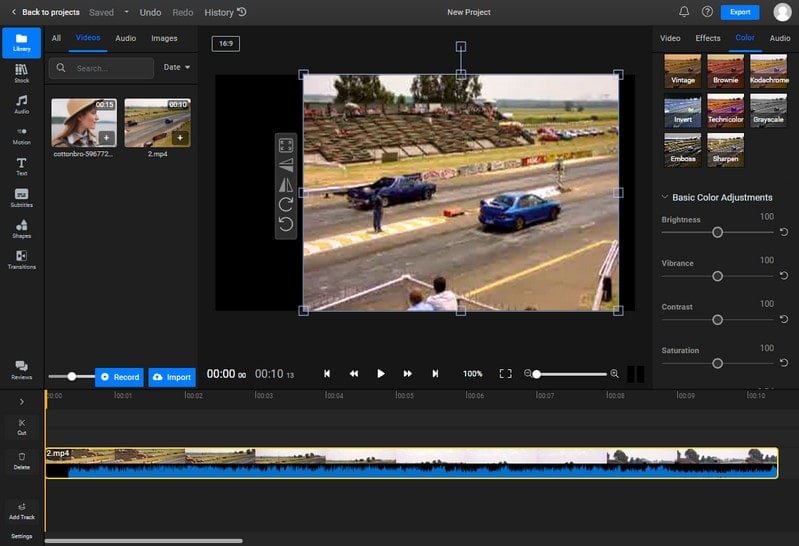Click the Import button
The width and height of the screenshot is (799, 546).
pyautogui.click(x=172, y=377)
